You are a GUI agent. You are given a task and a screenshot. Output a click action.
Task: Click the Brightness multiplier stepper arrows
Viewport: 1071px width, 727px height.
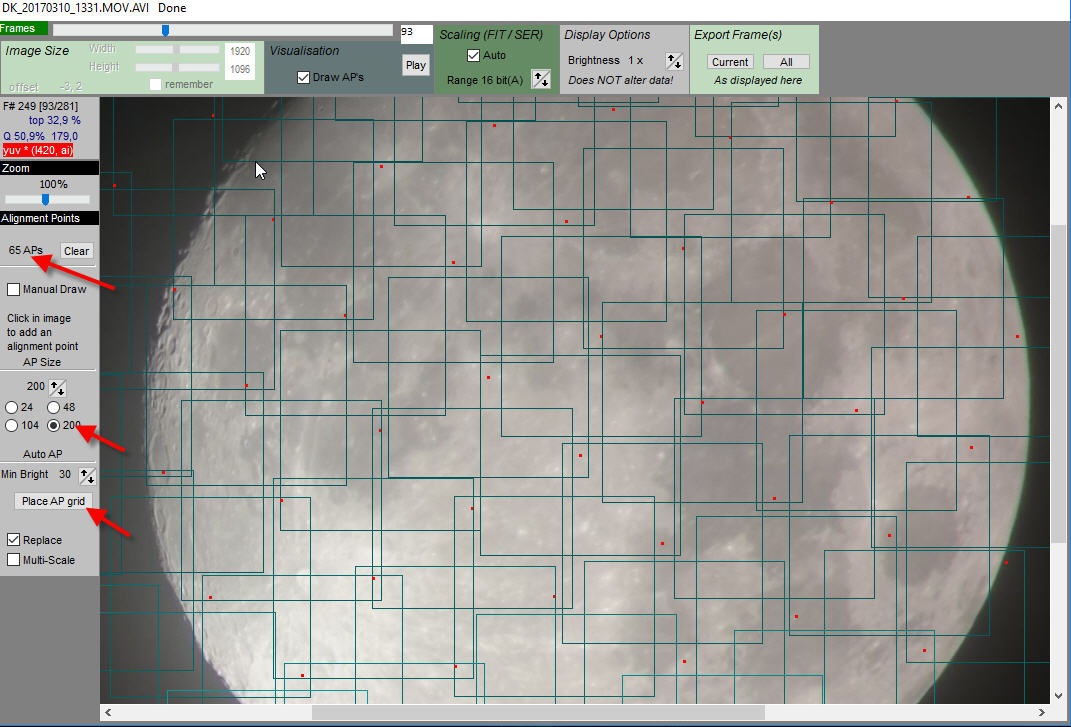(674, 61)
